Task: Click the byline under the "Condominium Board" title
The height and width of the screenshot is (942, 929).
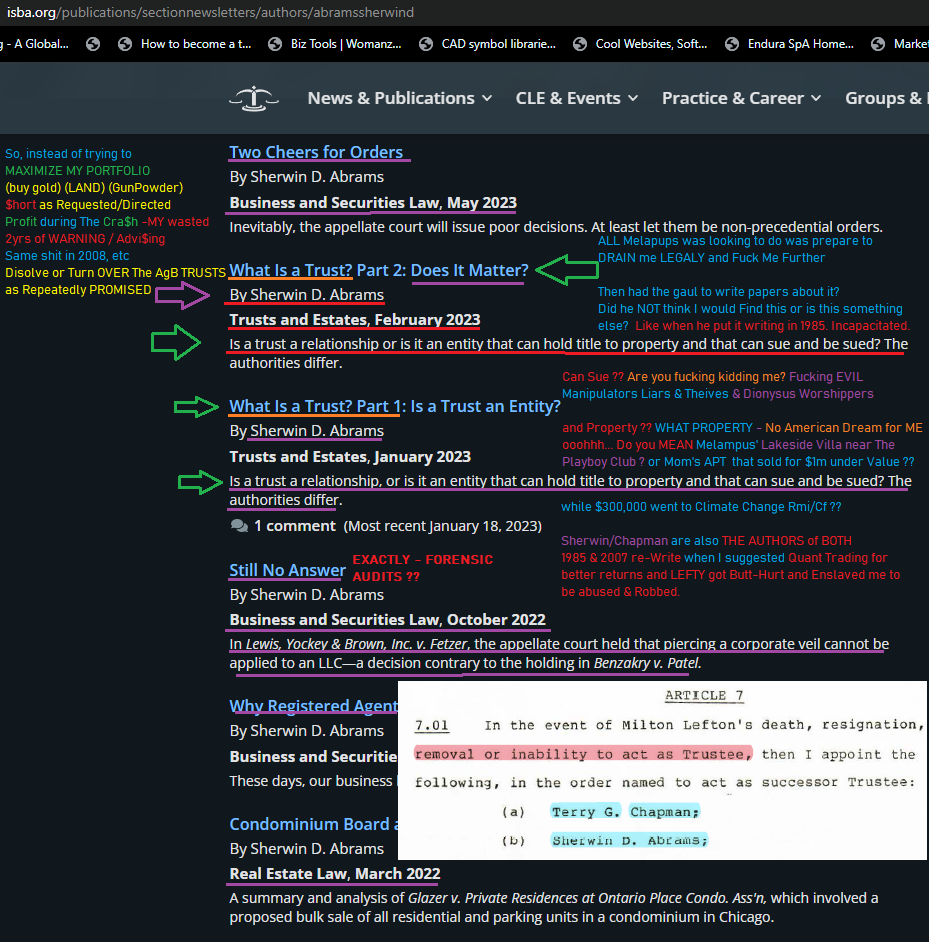Action: click(x=306, y=849)
